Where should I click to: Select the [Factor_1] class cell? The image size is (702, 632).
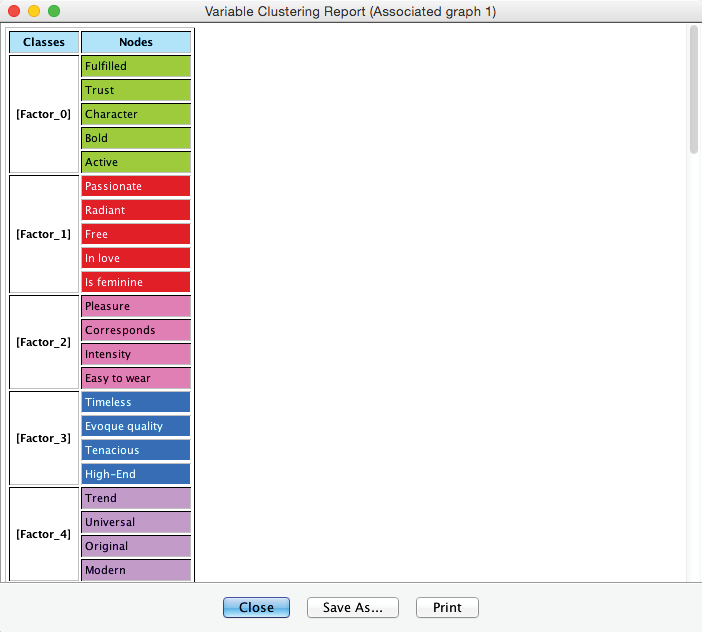pyautogui.click(x=44, y=234)
